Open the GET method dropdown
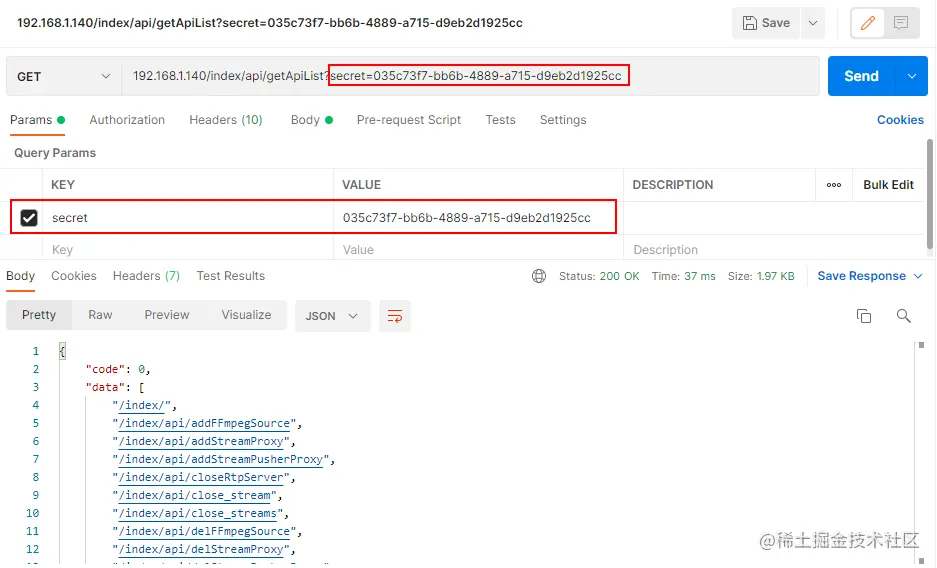The width and height of the screenshot is (937, 568). pos(64,76)
